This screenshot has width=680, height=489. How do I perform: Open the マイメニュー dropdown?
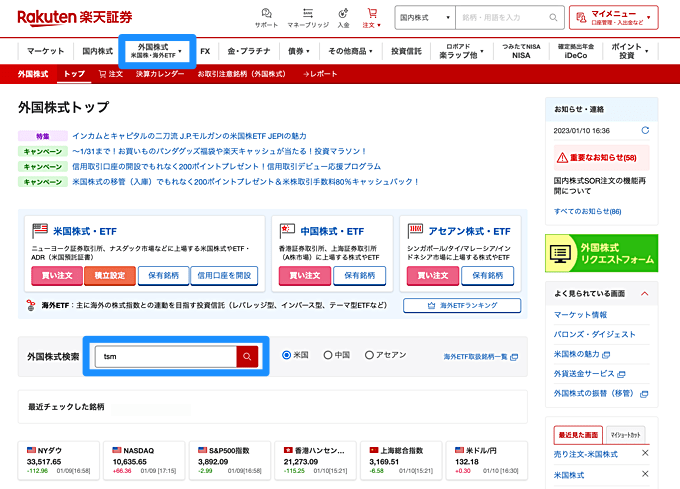pyautogui.click(x=614, y=17)
